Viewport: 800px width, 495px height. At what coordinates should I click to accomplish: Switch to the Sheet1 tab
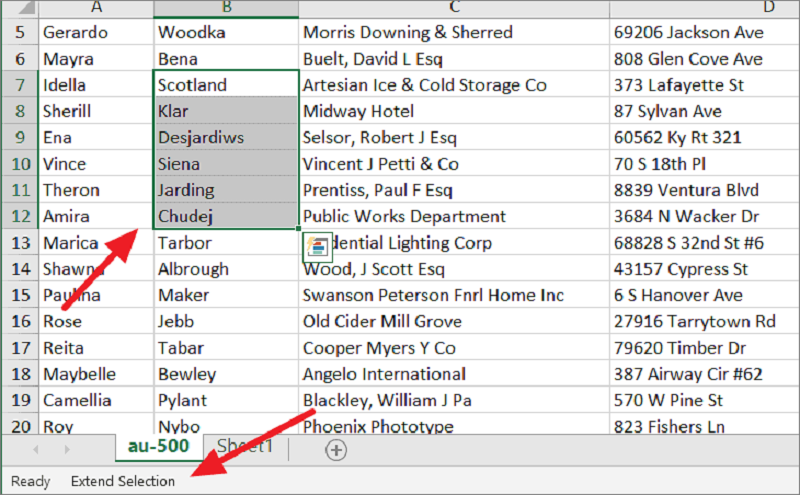click(245, 447)
